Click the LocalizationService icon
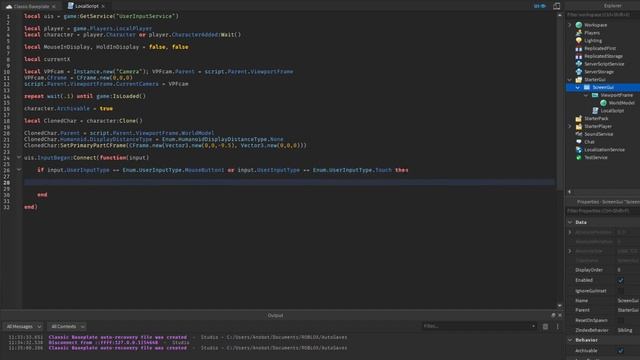Viewport: 640px width, 360px height. [578, 150]
